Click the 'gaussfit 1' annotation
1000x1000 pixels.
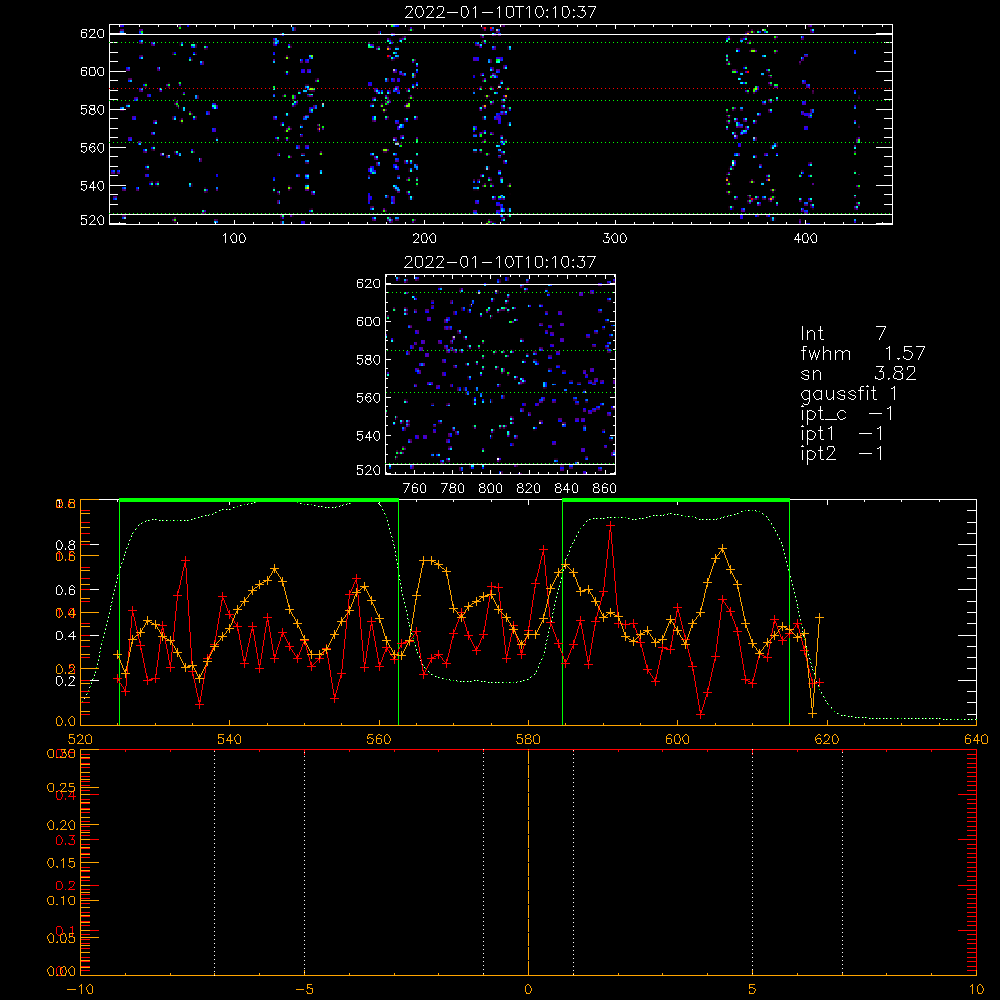[849, 394]
